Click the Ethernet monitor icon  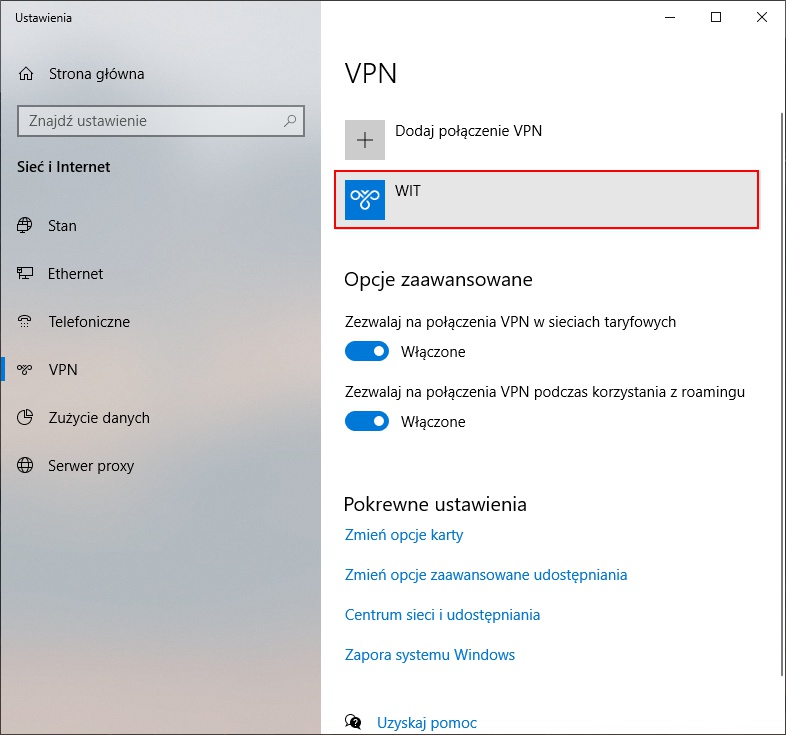pyautogui.click(x=26, y=274)
